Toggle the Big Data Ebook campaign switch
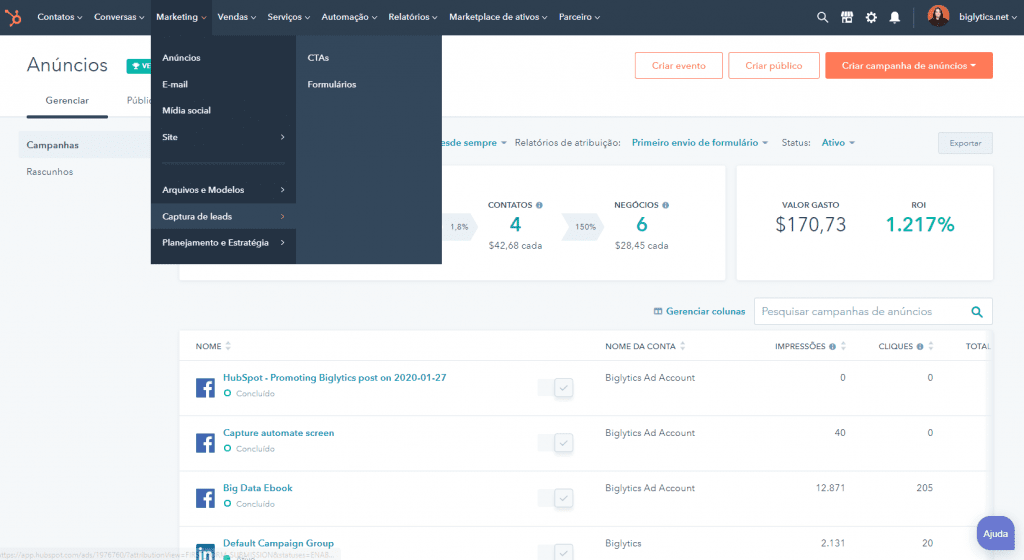 555,498
